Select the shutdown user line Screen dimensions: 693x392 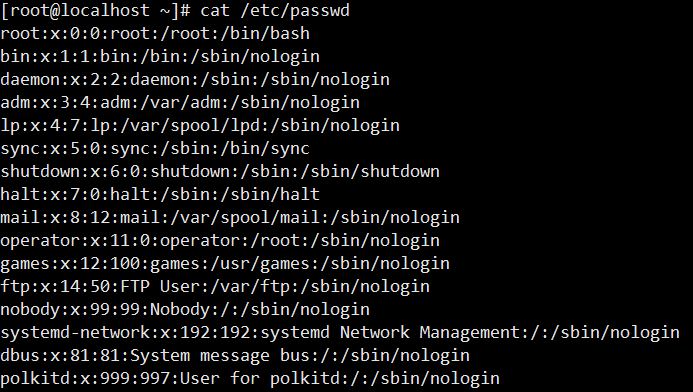220,171
